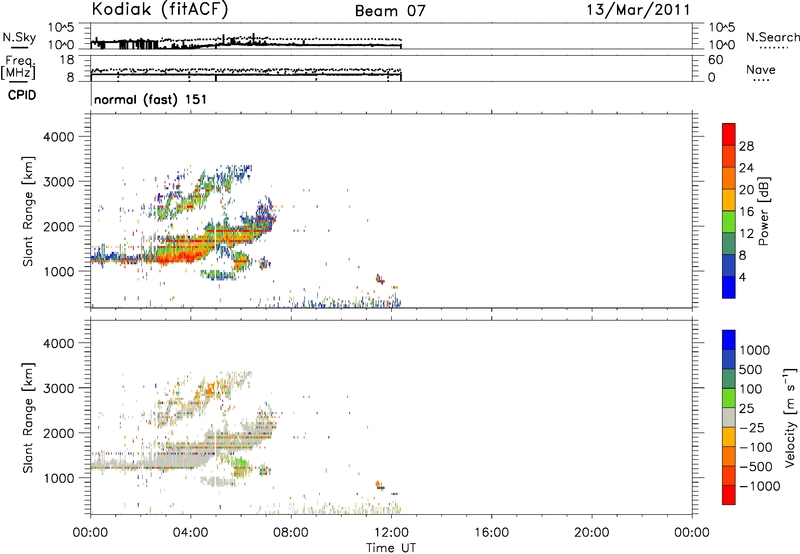The width and height of the screenshot is (800, 554).
Task: Click the "12:00" time tick label
Action: pyautogui.click(x=391, y=533)
